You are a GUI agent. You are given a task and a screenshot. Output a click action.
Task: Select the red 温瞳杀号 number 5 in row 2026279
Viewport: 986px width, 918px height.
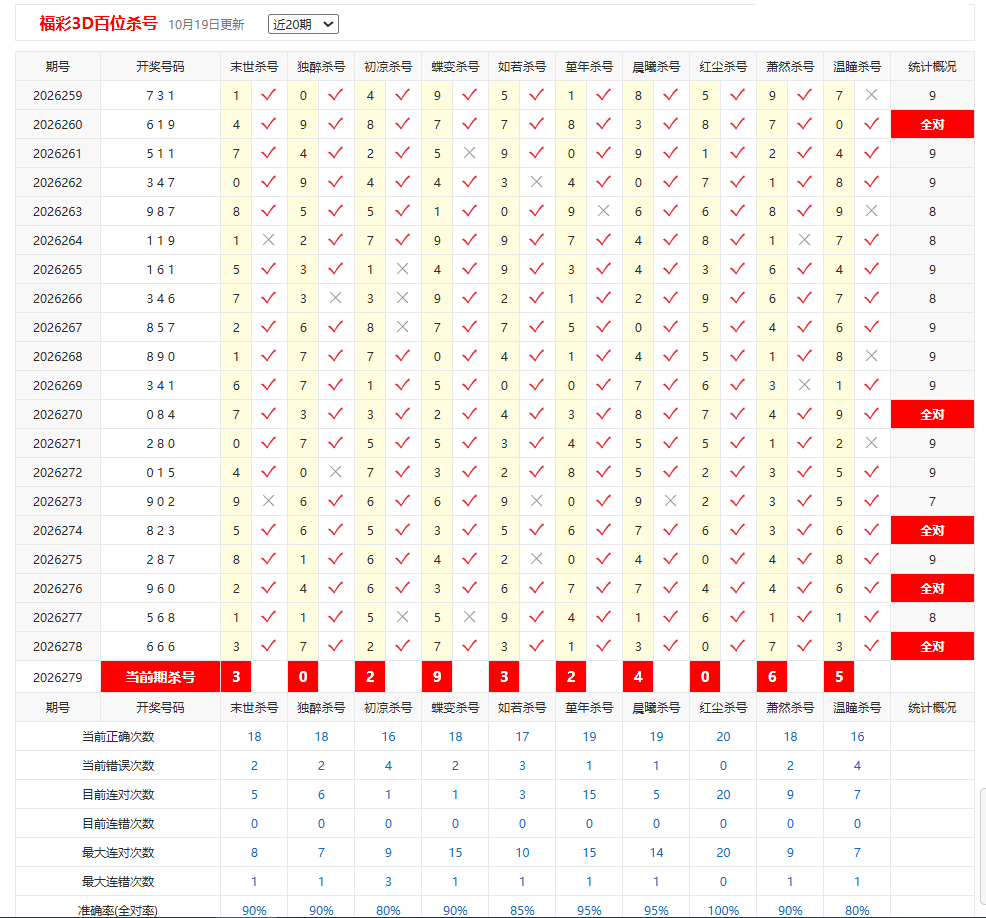(839, 677)
